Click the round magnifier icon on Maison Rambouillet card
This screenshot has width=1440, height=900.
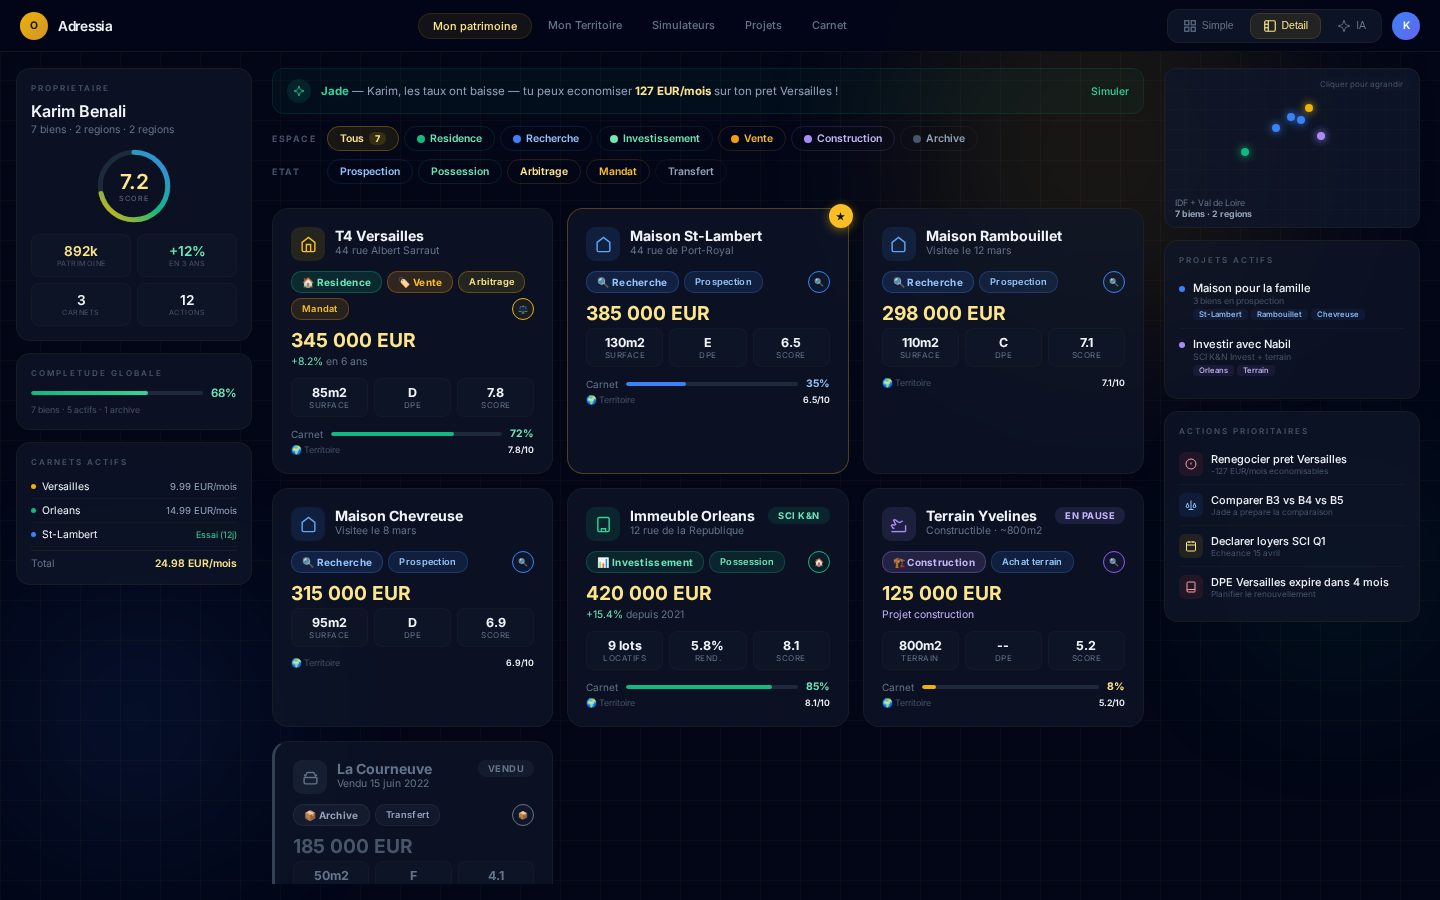pyautogui.click(x=1114, y=282)
